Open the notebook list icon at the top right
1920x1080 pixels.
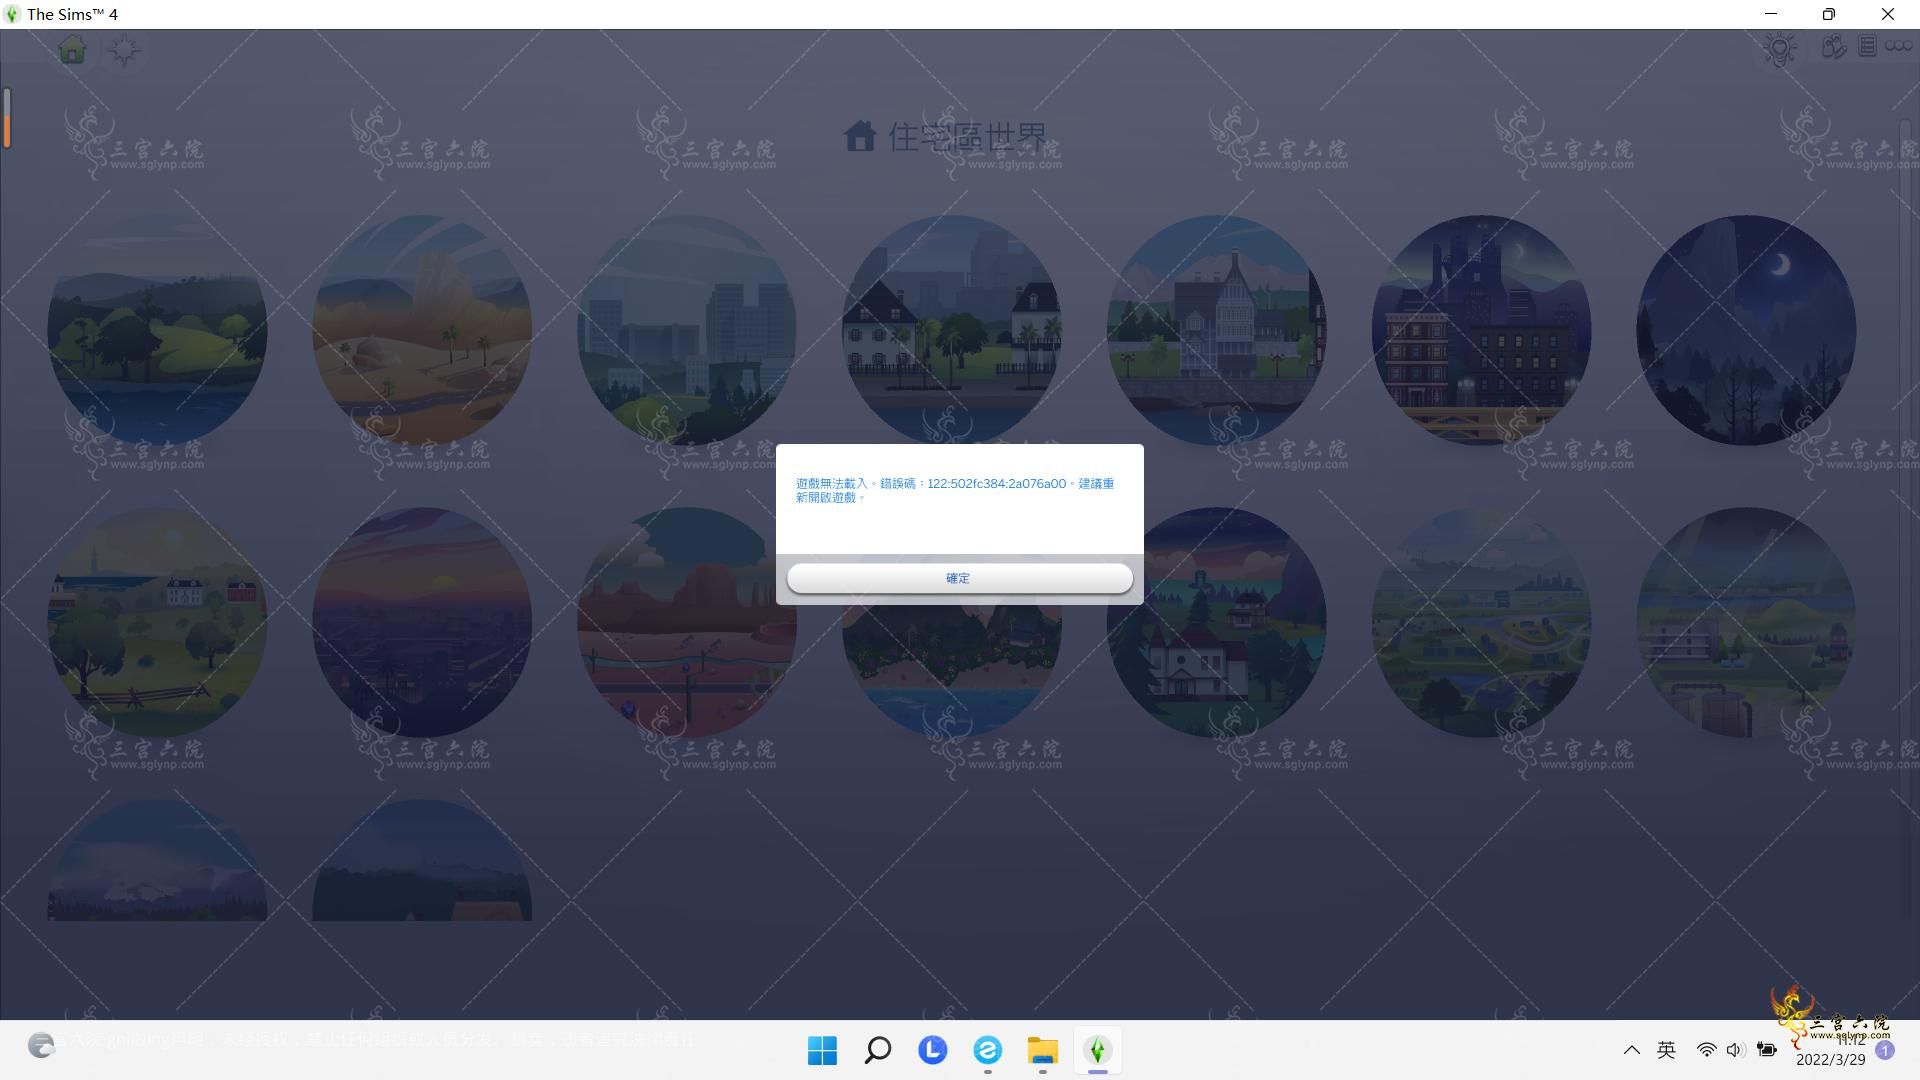[x=1867, y=46]
